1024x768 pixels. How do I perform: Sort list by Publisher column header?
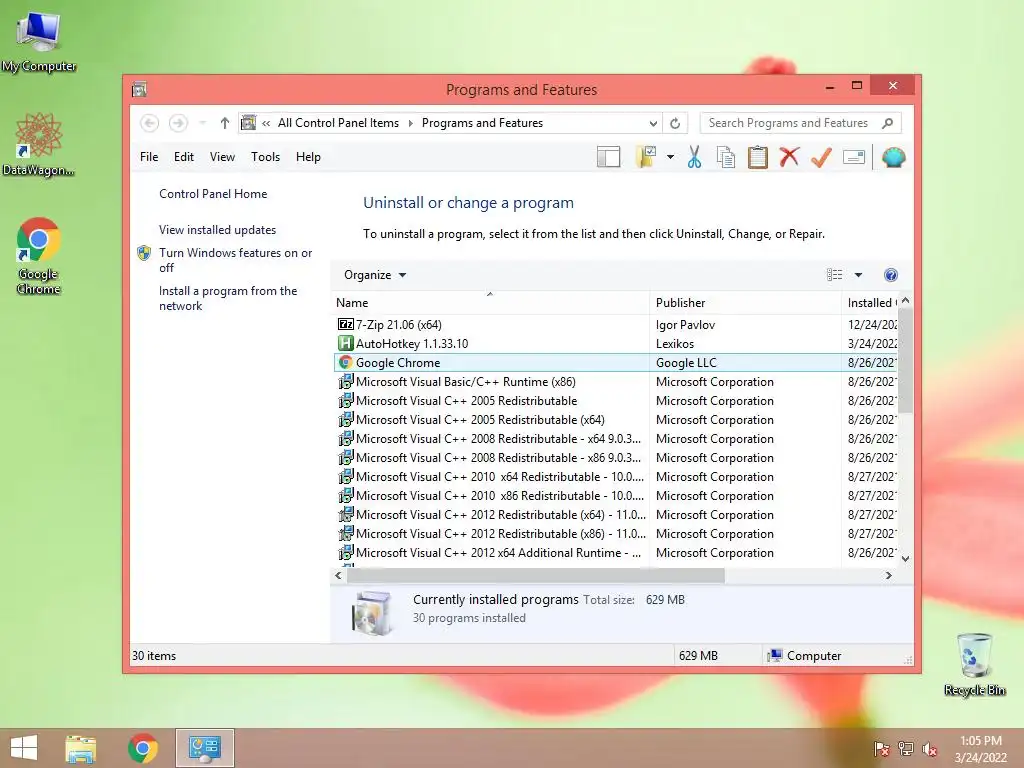tap(746, 303)
